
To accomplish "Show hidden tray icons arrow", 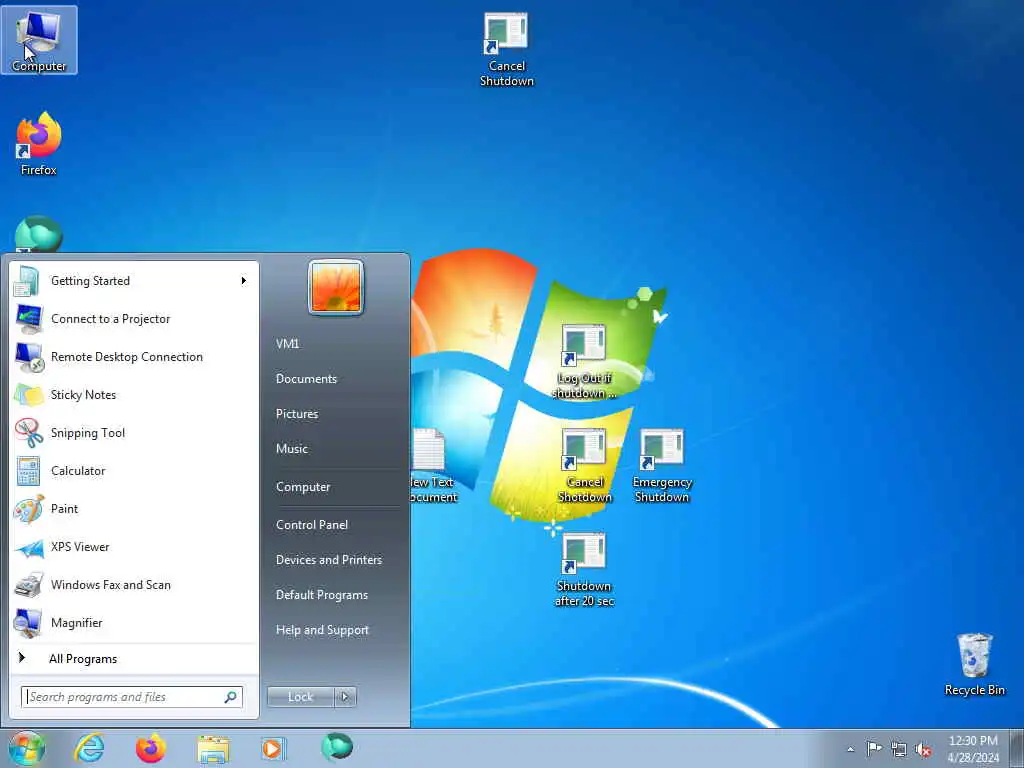I will pos(850,749).
